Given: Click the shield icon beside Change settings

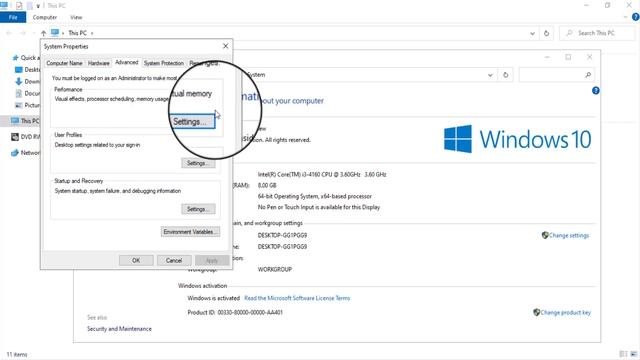Looking at the screenshot, I should click(544, 235).
